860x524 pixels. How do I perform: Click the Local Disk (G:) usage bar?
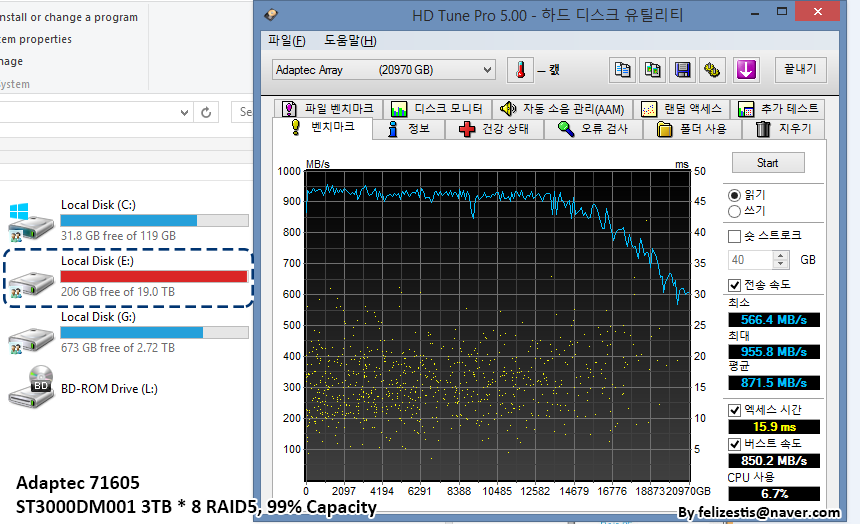pos(155,333)
